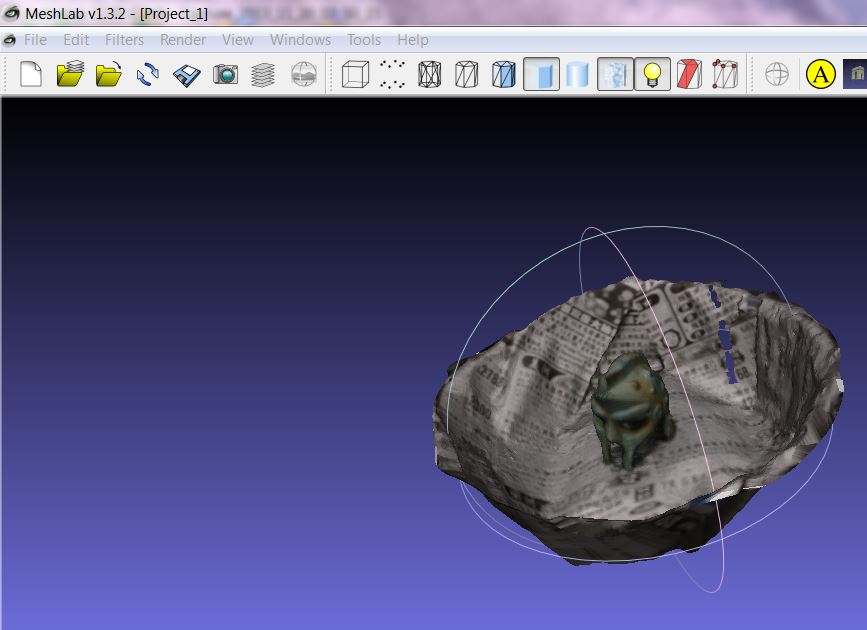The width and height of the screenshot is (867, 630).
Task: Open the raster globe view icon
Action: click(x=304, y=74)
